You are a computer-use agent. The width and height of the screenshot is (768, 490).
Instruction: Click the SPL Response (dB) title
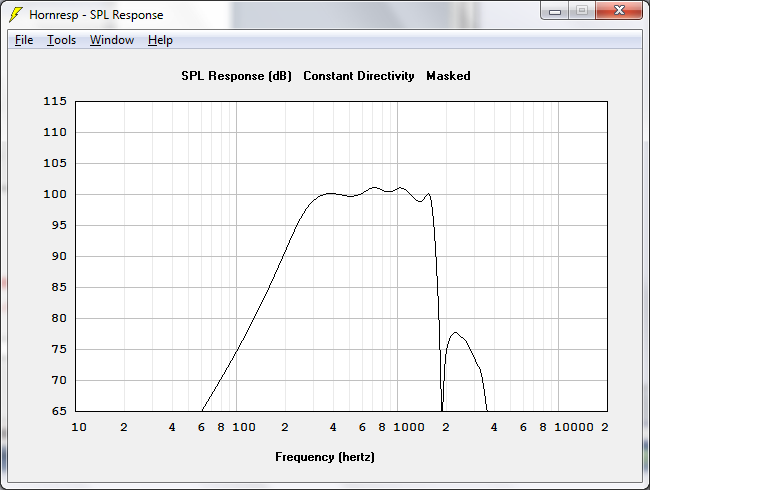[237, 76]
